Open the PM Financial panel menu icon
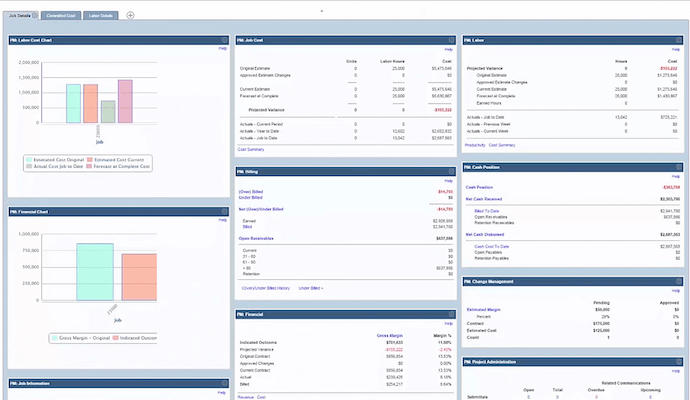690x400 pixels. tap(451, 314)
